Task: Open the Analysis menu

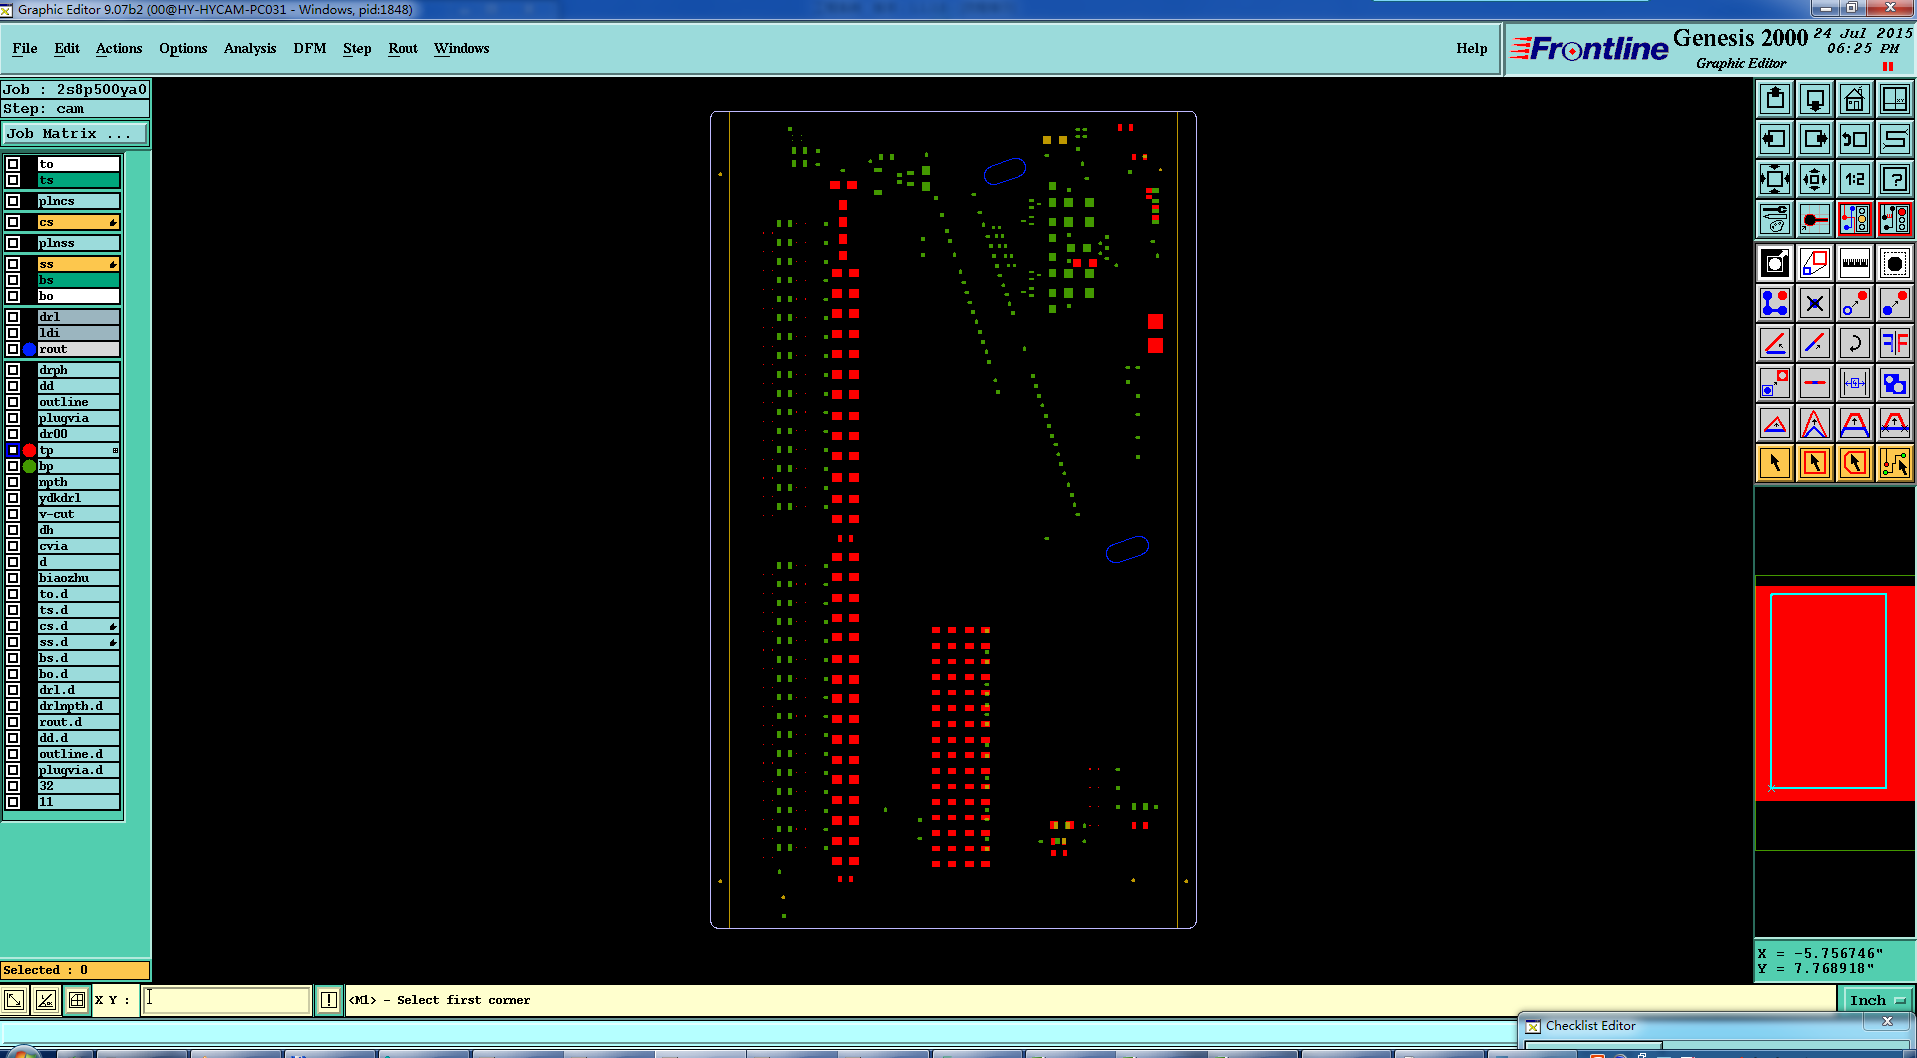Action: coord(250,48)
